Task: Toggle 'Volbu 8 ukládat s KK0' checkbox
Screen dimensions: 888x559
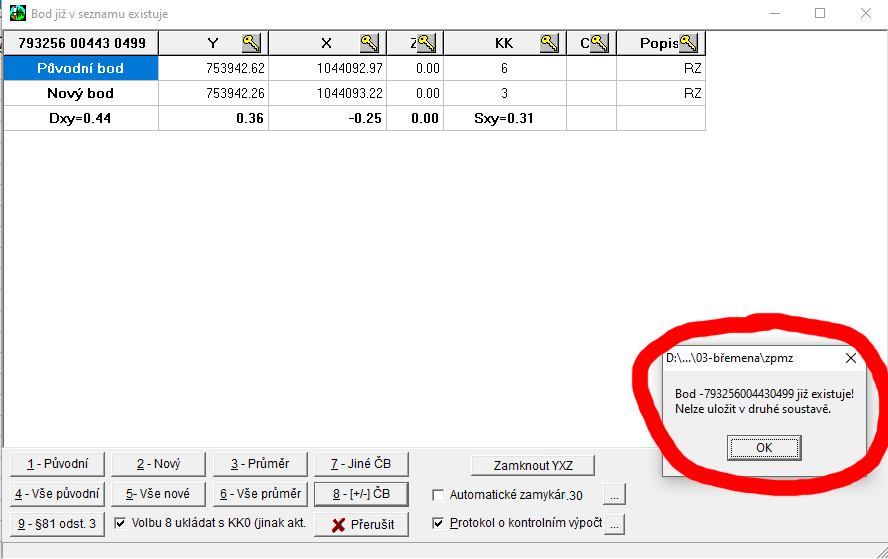Action: pos(120,522)
